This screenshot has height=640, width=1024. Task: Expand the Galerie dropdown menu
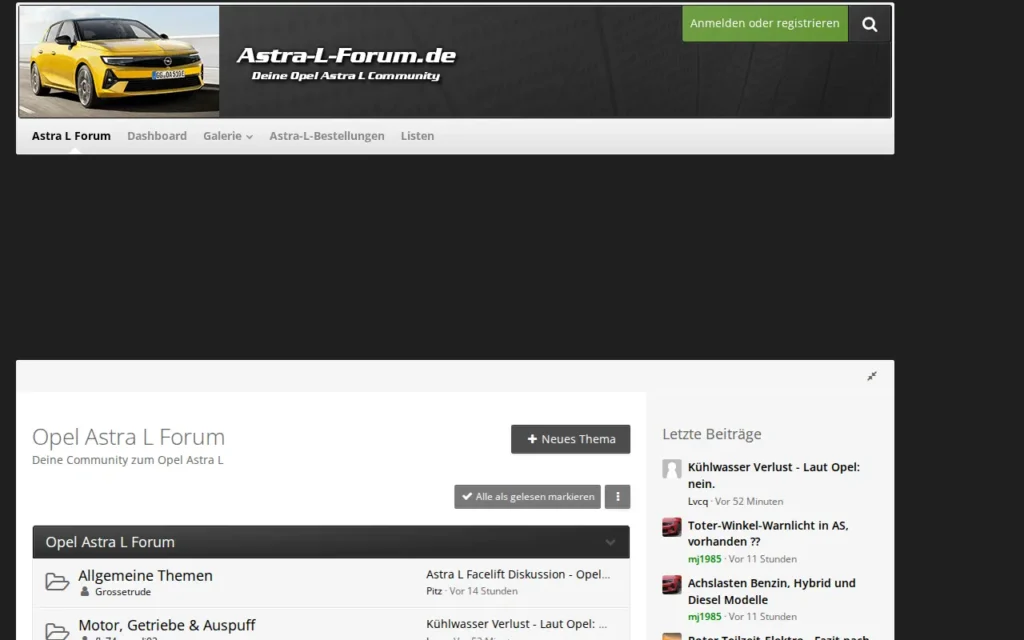227,136
